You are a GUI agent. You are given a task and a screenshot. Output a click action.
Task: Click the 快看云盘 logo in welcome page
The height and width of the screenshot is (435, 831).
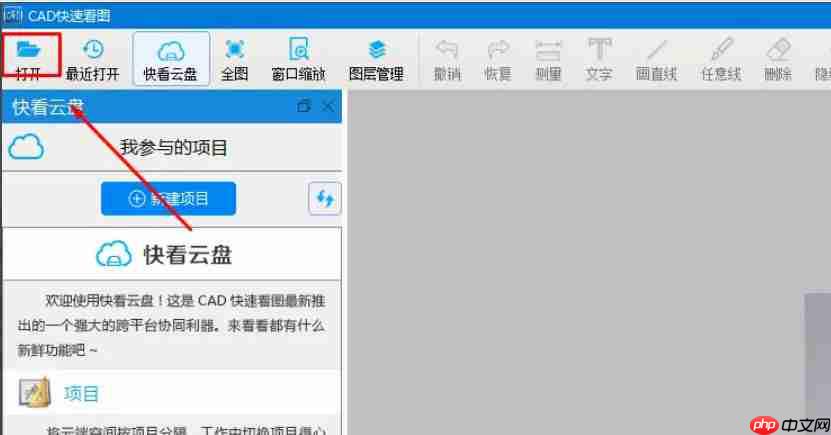pyautogui.click(x=114, y=254)
